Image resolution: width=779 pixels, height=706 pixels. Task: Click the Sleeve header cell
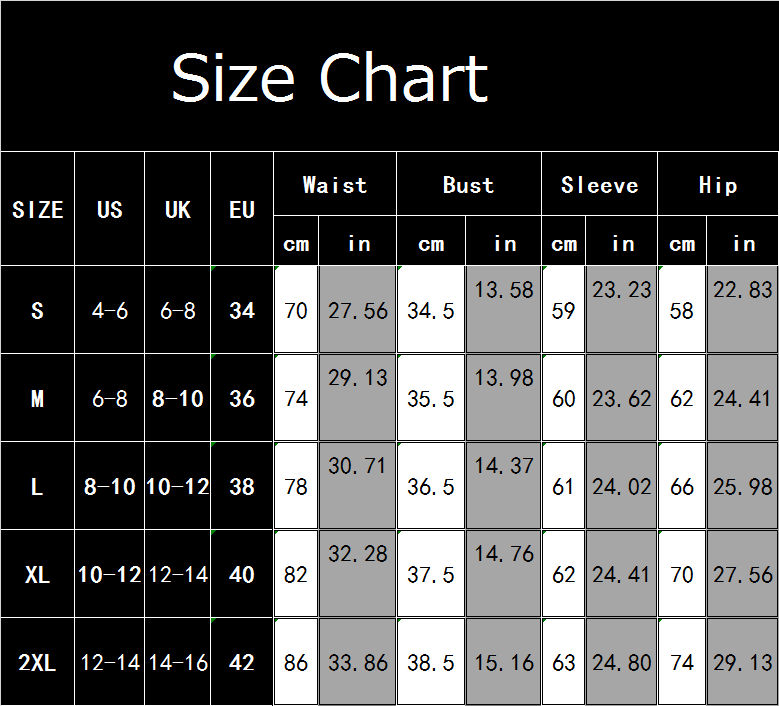pos(599,185)
